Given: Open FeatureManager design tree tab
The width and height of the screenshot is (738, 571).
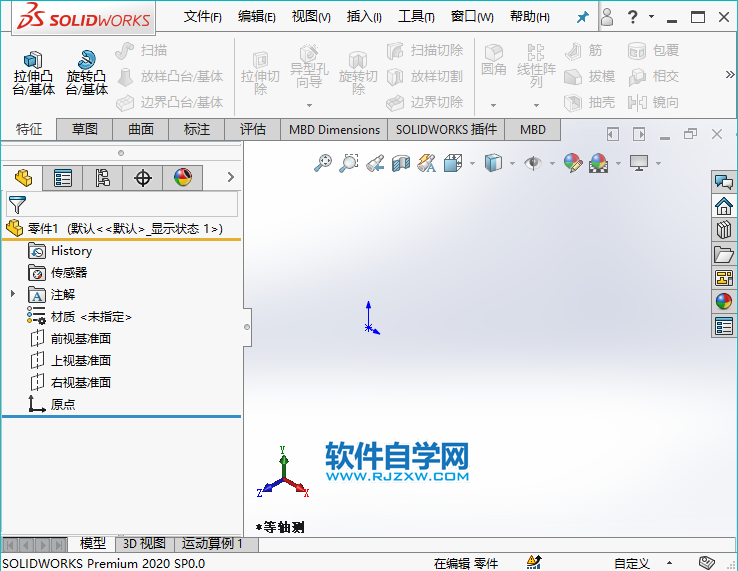Looking at the screenshot, I should click(x=23, y=177).
